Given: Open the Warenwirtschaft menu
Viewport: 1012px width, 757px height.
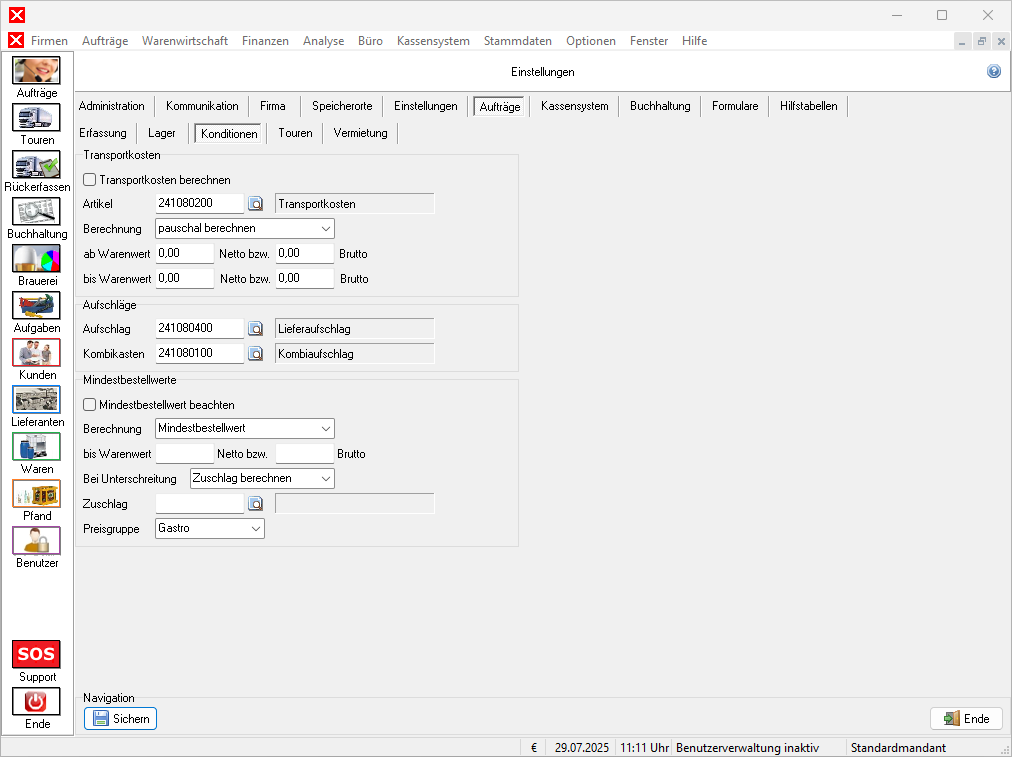Looking at the screenshot, I should pyautogui.click(x=184, y=41).
